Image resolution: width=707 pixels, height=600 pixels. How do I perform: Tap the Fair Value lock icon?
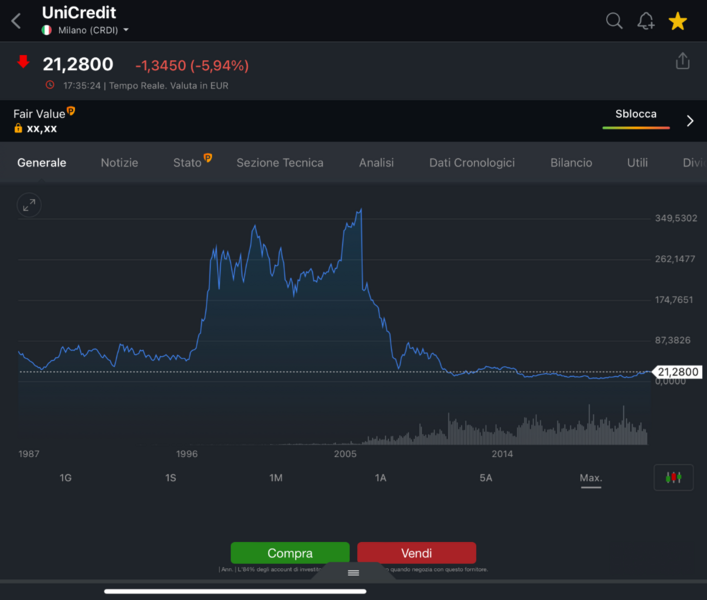19,128
